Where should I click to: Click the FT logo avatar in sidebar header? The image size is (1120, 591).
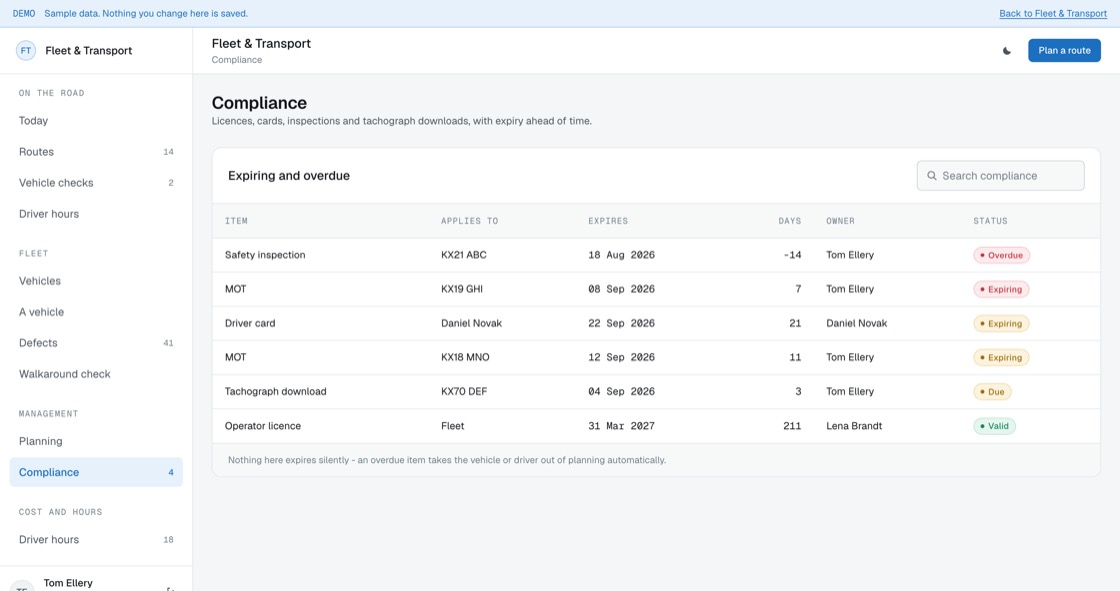tap(26, 51)
